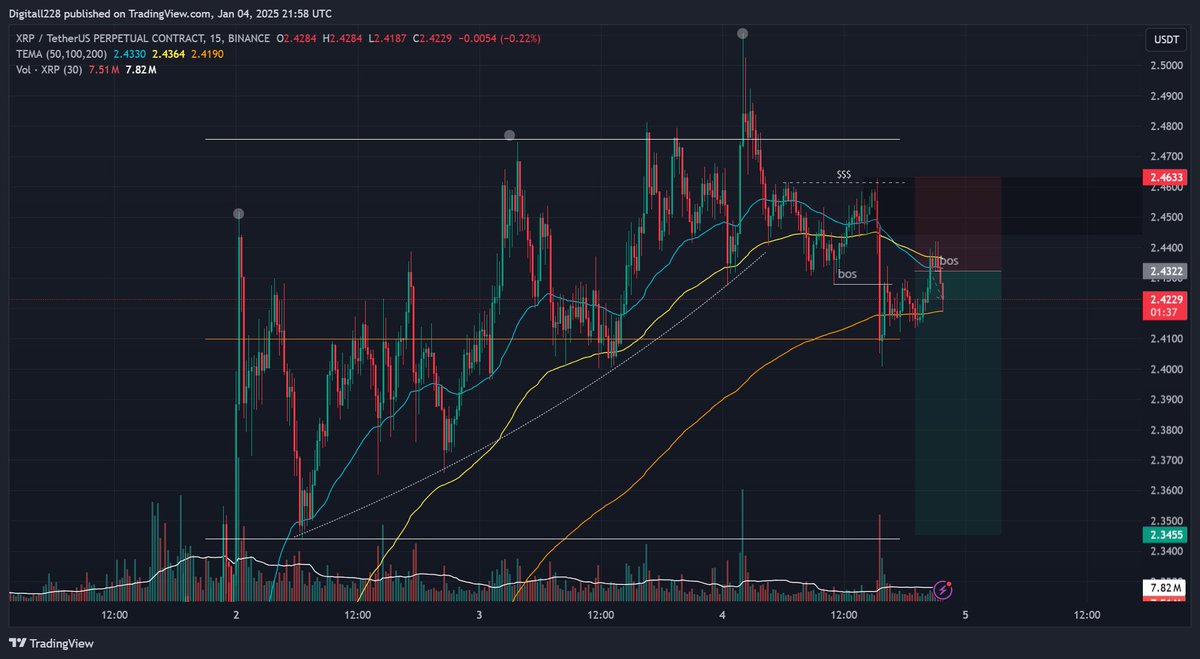Screen dimensions: 1200x659
Task: Click the header text 'Digitall228 published on TradingView.com'
Action: click(112, 13)
